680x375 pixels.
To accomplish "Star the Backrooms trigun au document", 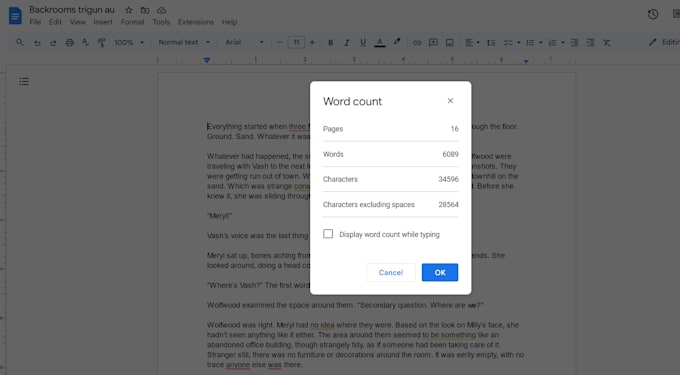I will coord(129,10).
